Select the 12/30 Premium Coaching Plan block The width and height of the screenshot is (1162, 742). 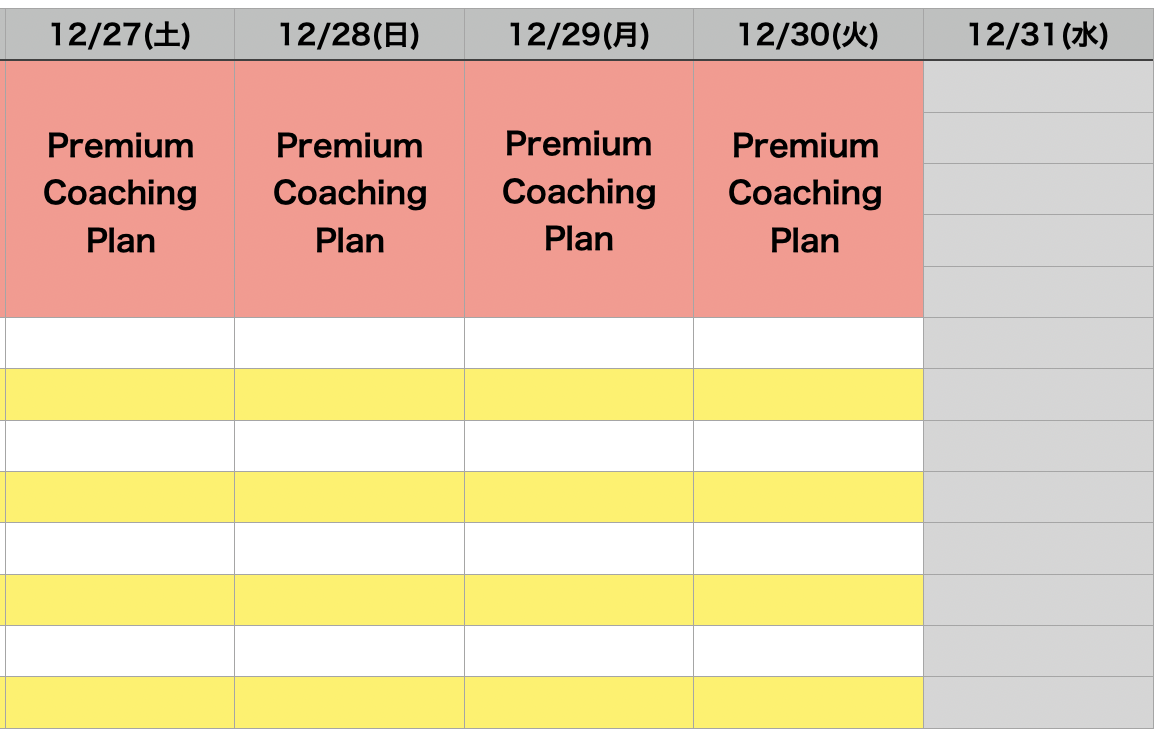coord(808,192)
